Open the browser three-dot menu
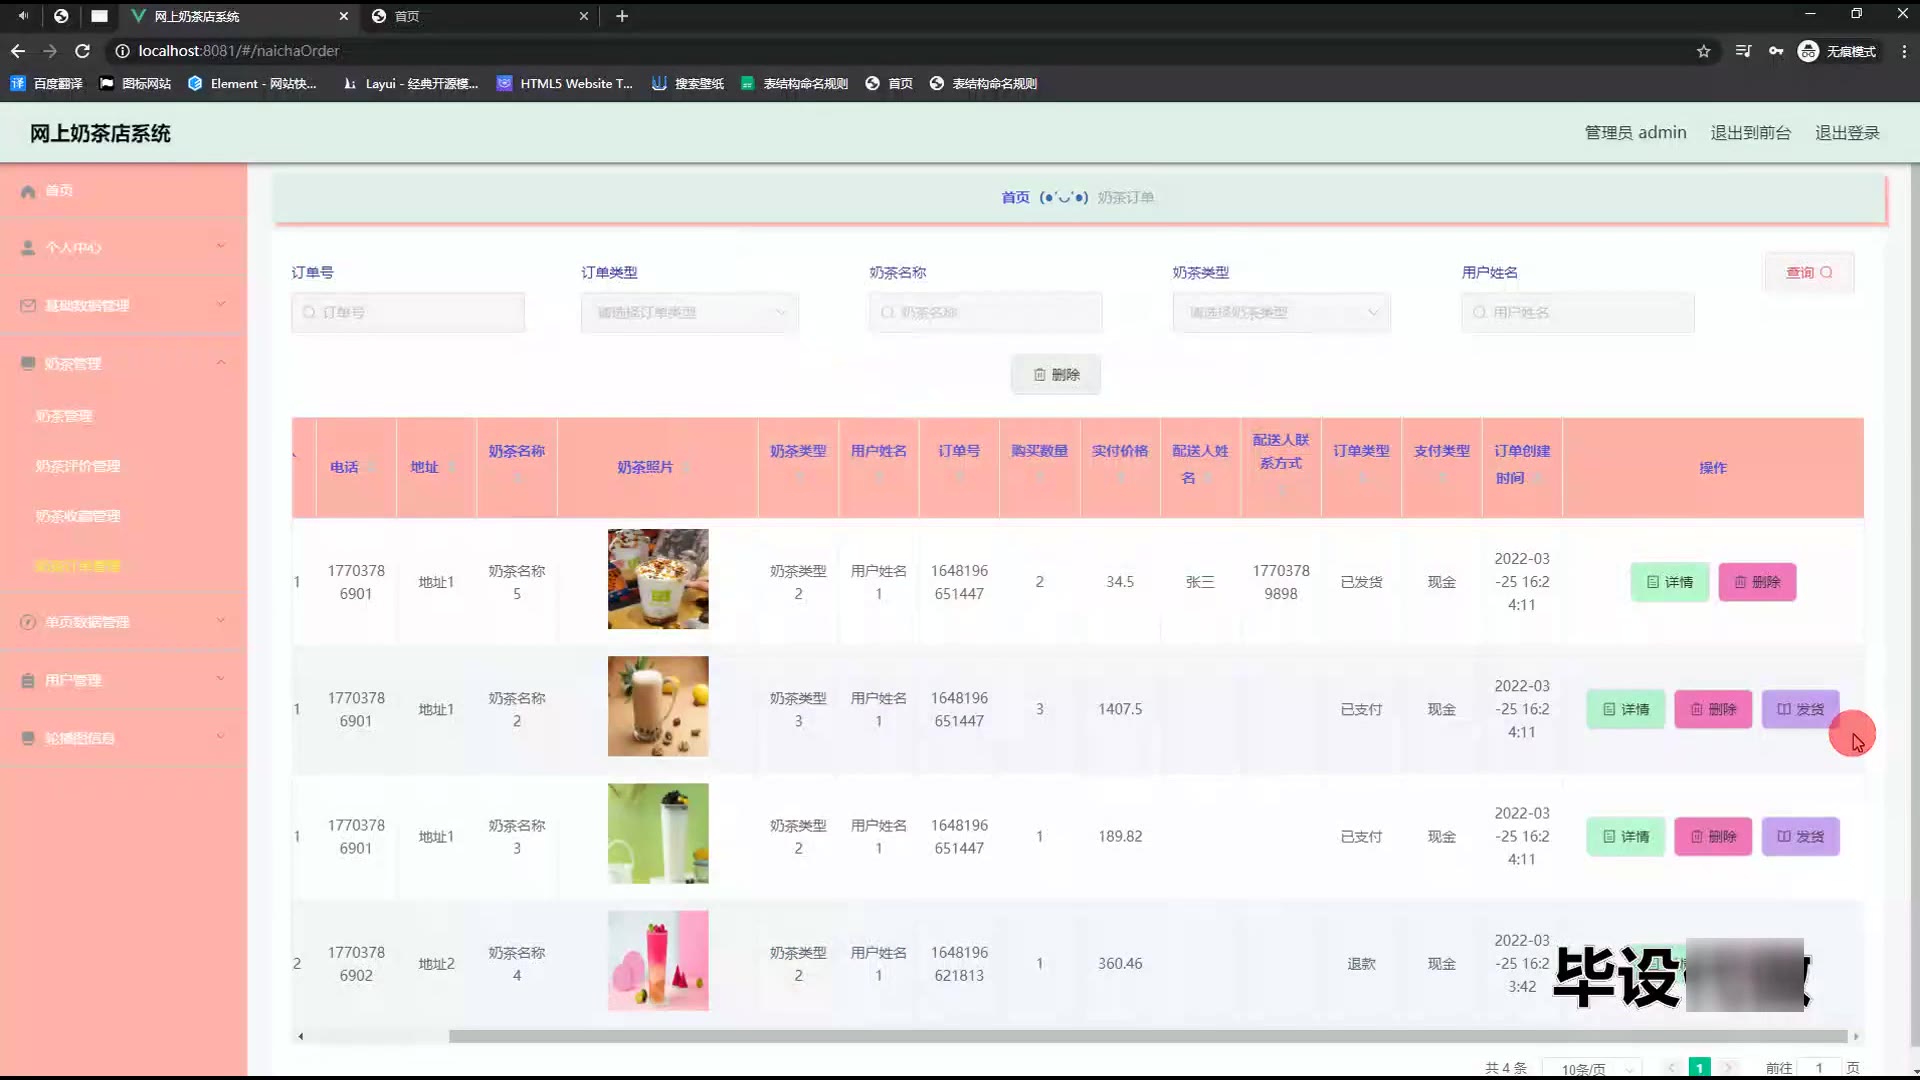The width and height of the screenshot is (1920, 1080). point(1903,51)
